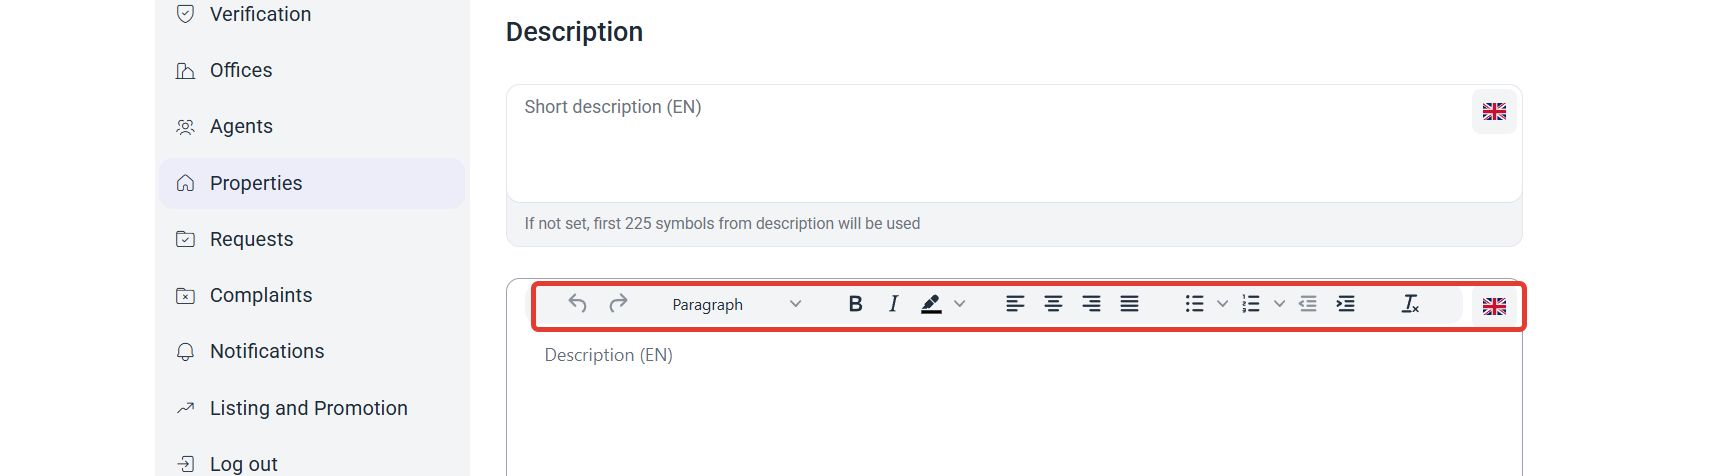Open the Paragraph style dropdown
The image size is (1713, 476).
pyautogui.click(x=737, y=304)
